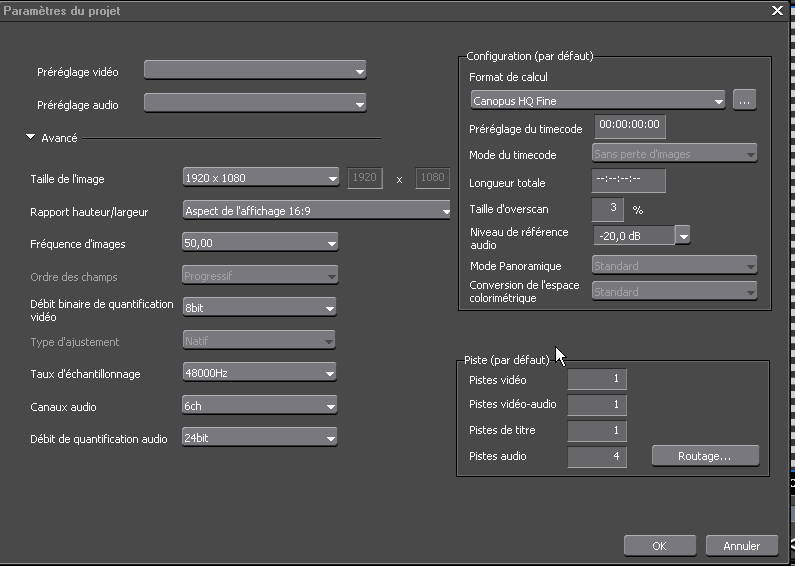Click the Pistes audio count field
This screenshot has height=566, width=795.
[597, 456]
